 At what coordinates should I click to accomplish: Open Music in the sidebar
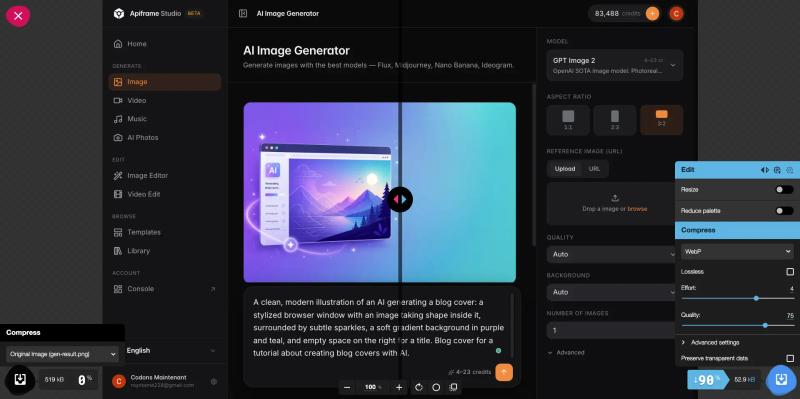coord(164,119)
